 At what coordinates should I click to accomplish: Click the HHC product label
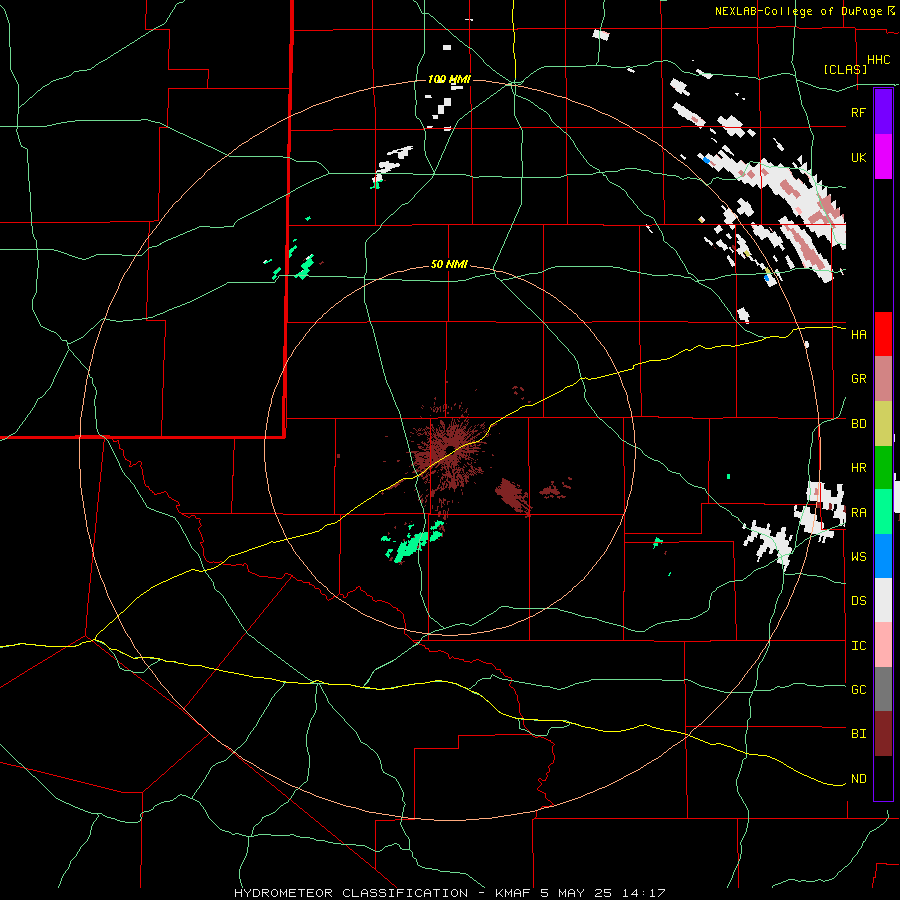pyautogui.click(x=879, y=60)
